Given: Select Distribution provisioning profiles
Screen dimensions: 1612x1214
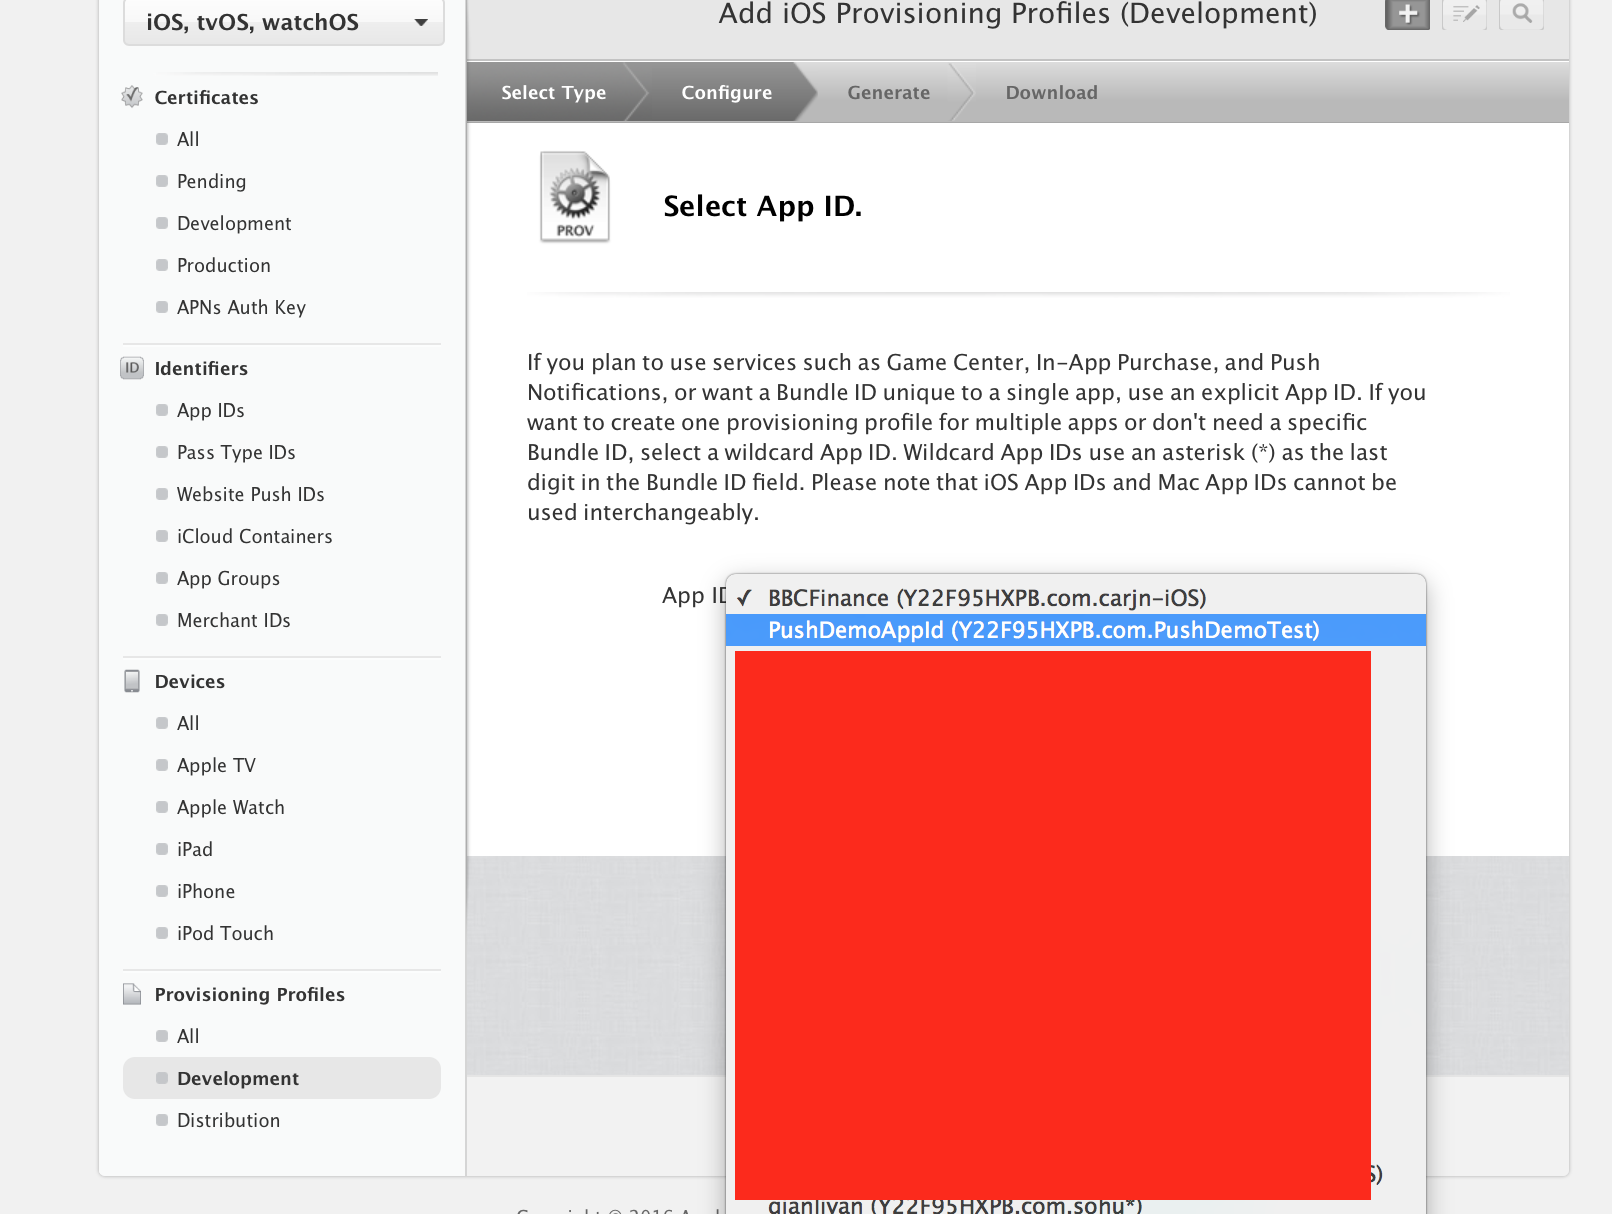Looking at the screenshot, I should tap(228, 1120).
